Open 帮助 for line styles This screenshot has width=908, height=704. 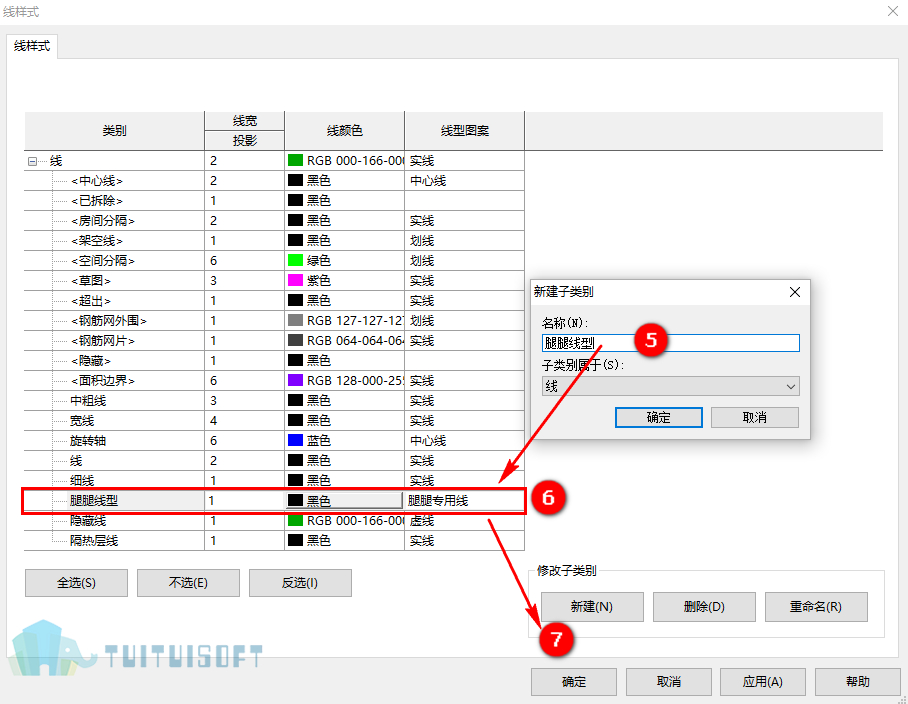(x=858, y=682)
